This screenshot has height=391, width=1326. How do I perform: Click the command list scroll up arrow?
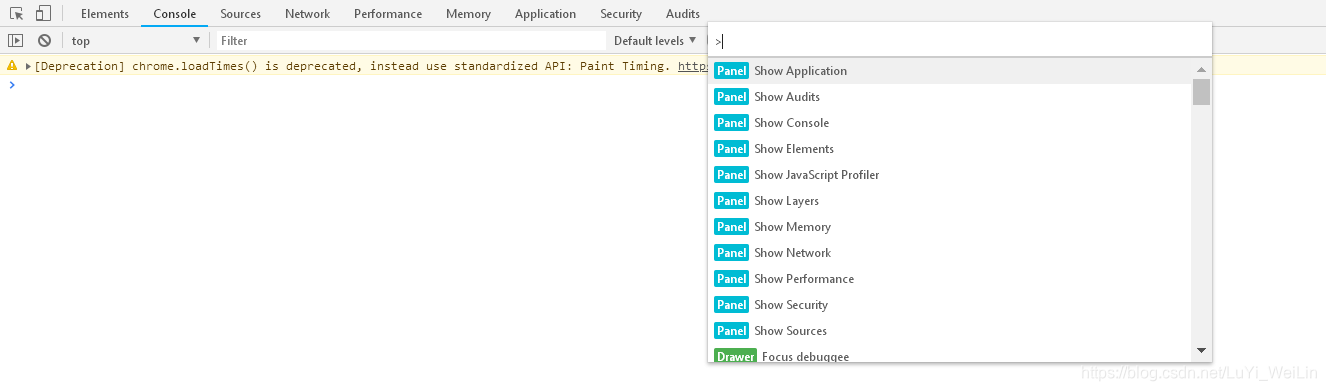click(x=1202, y=69)
